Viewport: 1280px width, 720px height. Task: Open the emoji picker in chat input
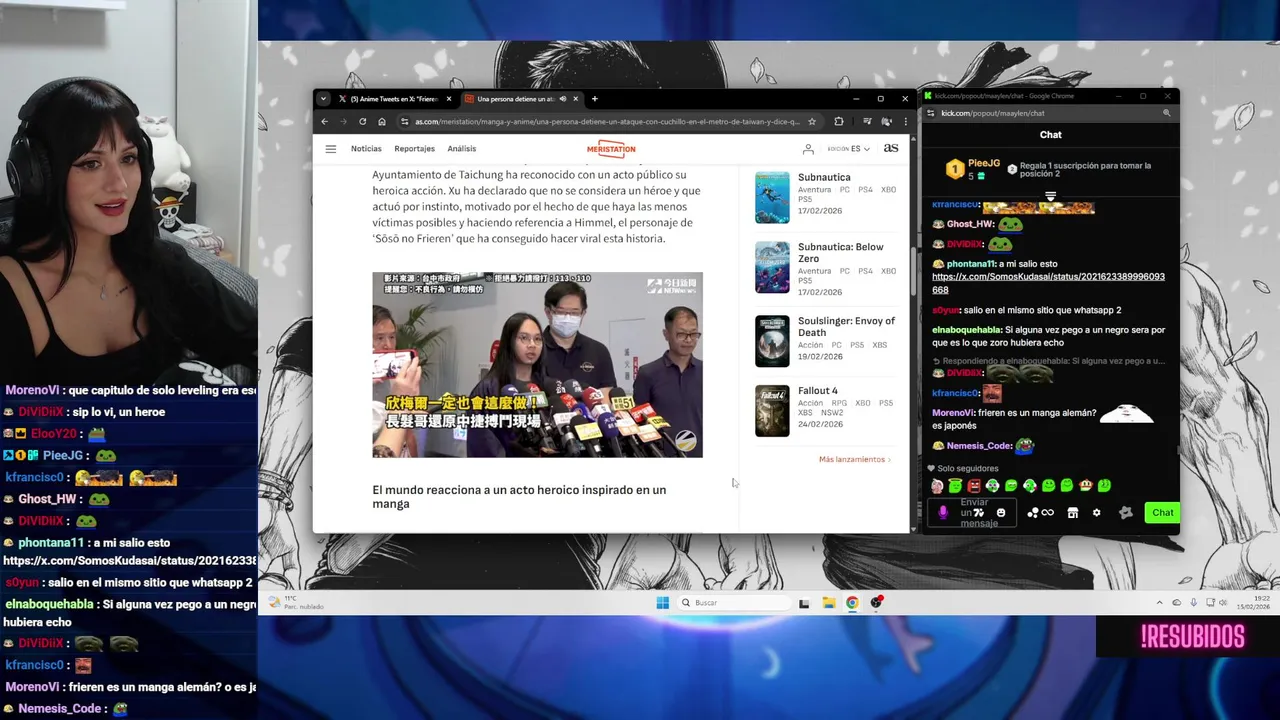tap(1001, 512)
